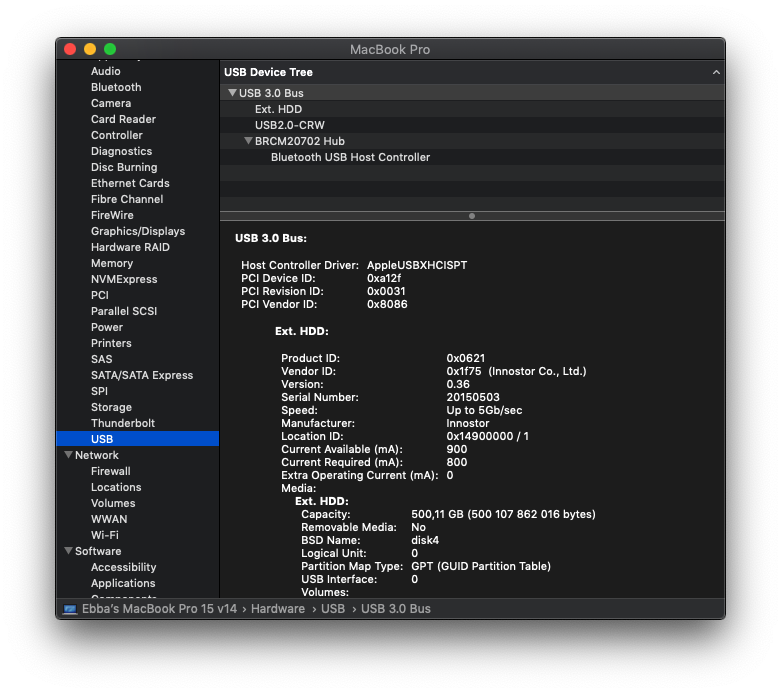Click USB in the path bar
781x693 pixels.
tap(333, 609)
